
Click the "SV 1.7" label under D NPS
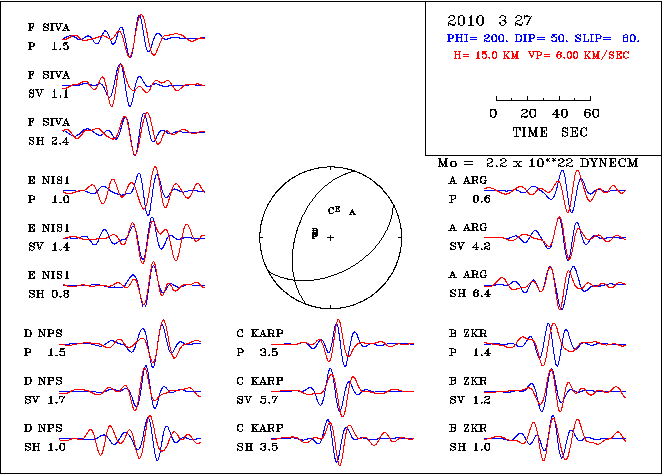(45, 400)
